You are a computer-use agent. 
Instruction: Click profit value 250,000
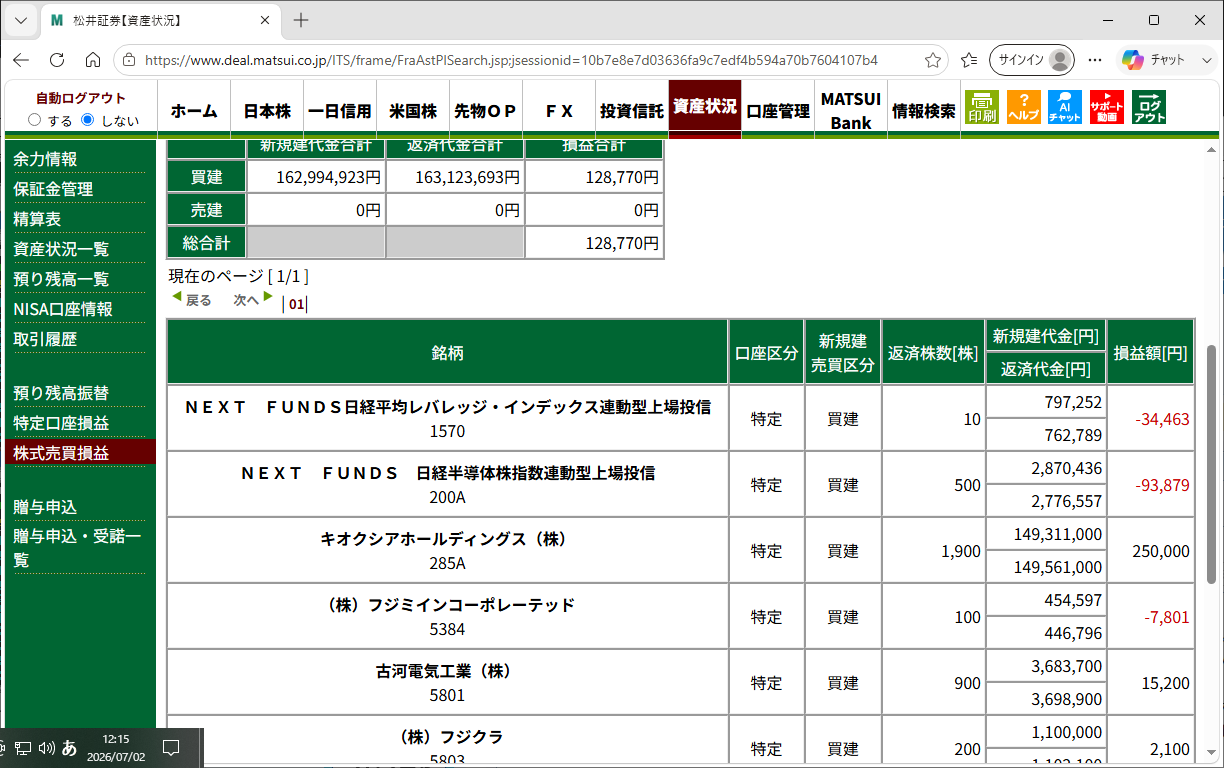pos(1160,551)
